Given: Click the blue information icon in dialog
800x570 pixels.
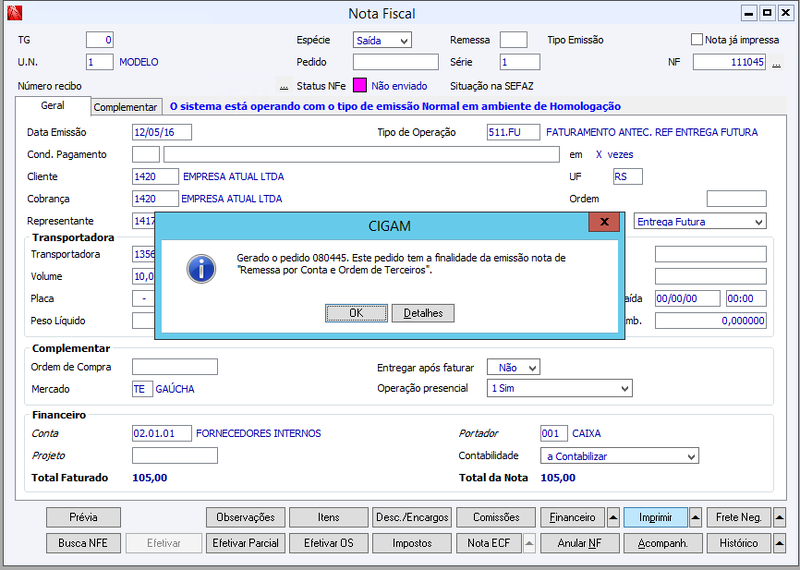Looking at the screenshot, I should 201,269.
